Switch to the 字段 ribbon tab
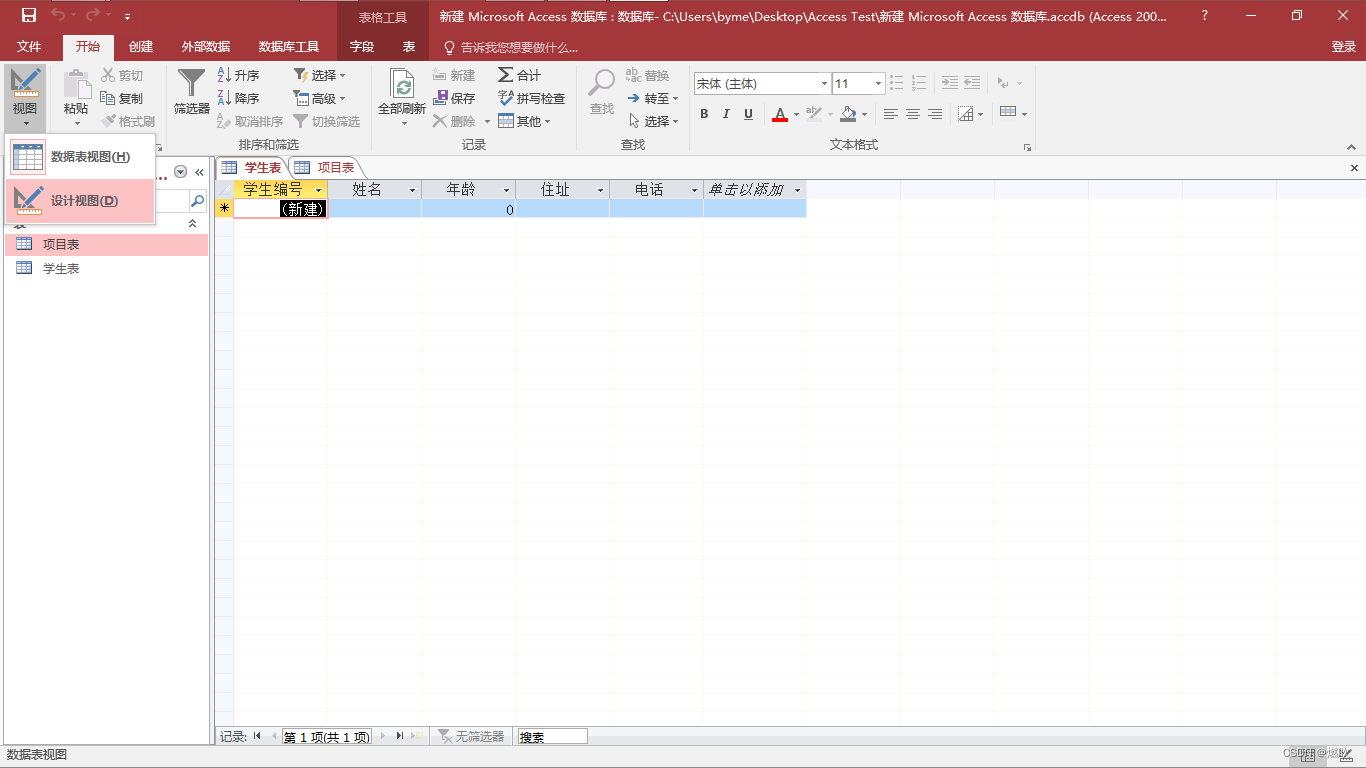 [362, 47]
